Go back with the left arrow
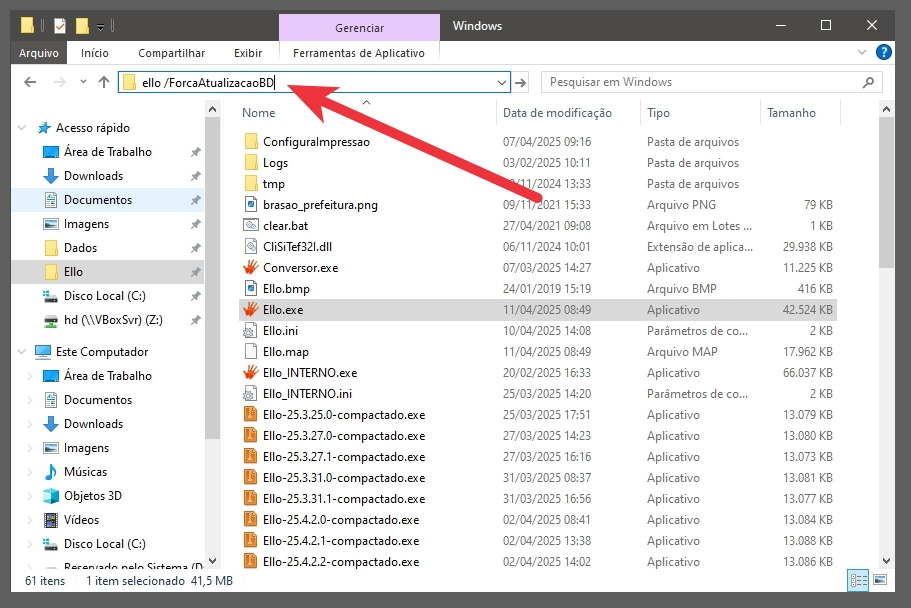 point(30,82)
